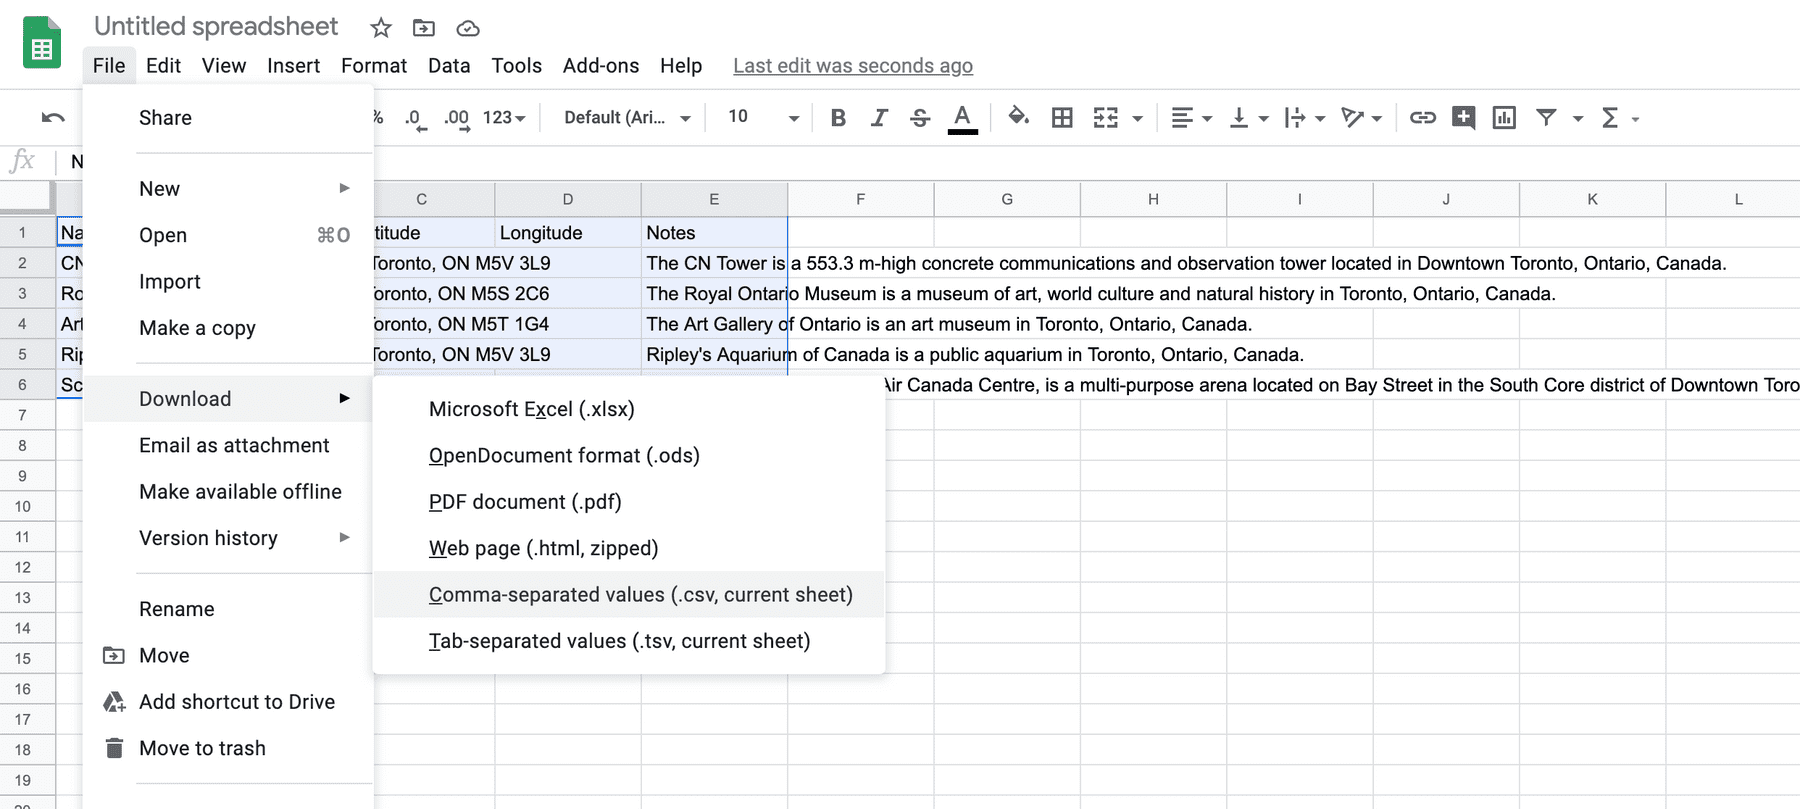Open the Data menu
Screen dimensions: 1800x809
pyautogui.click(x=449, y=66)
